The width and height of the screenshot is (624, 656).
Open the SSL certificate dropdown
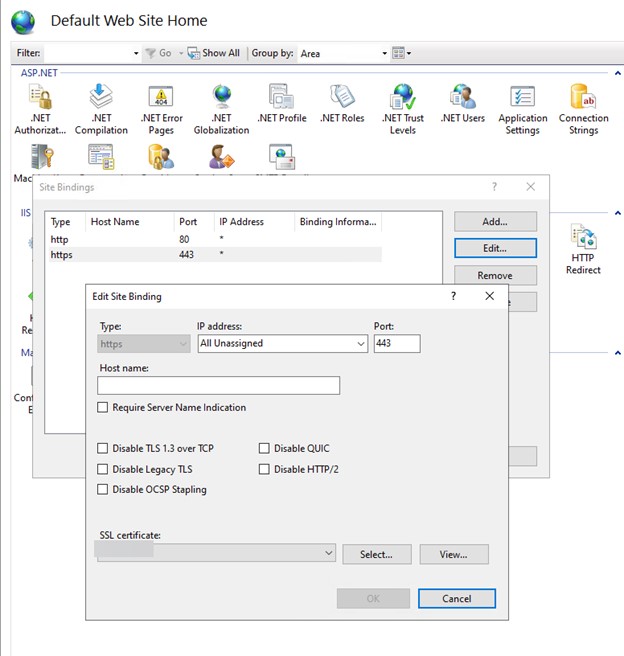[x=216, y=553]
